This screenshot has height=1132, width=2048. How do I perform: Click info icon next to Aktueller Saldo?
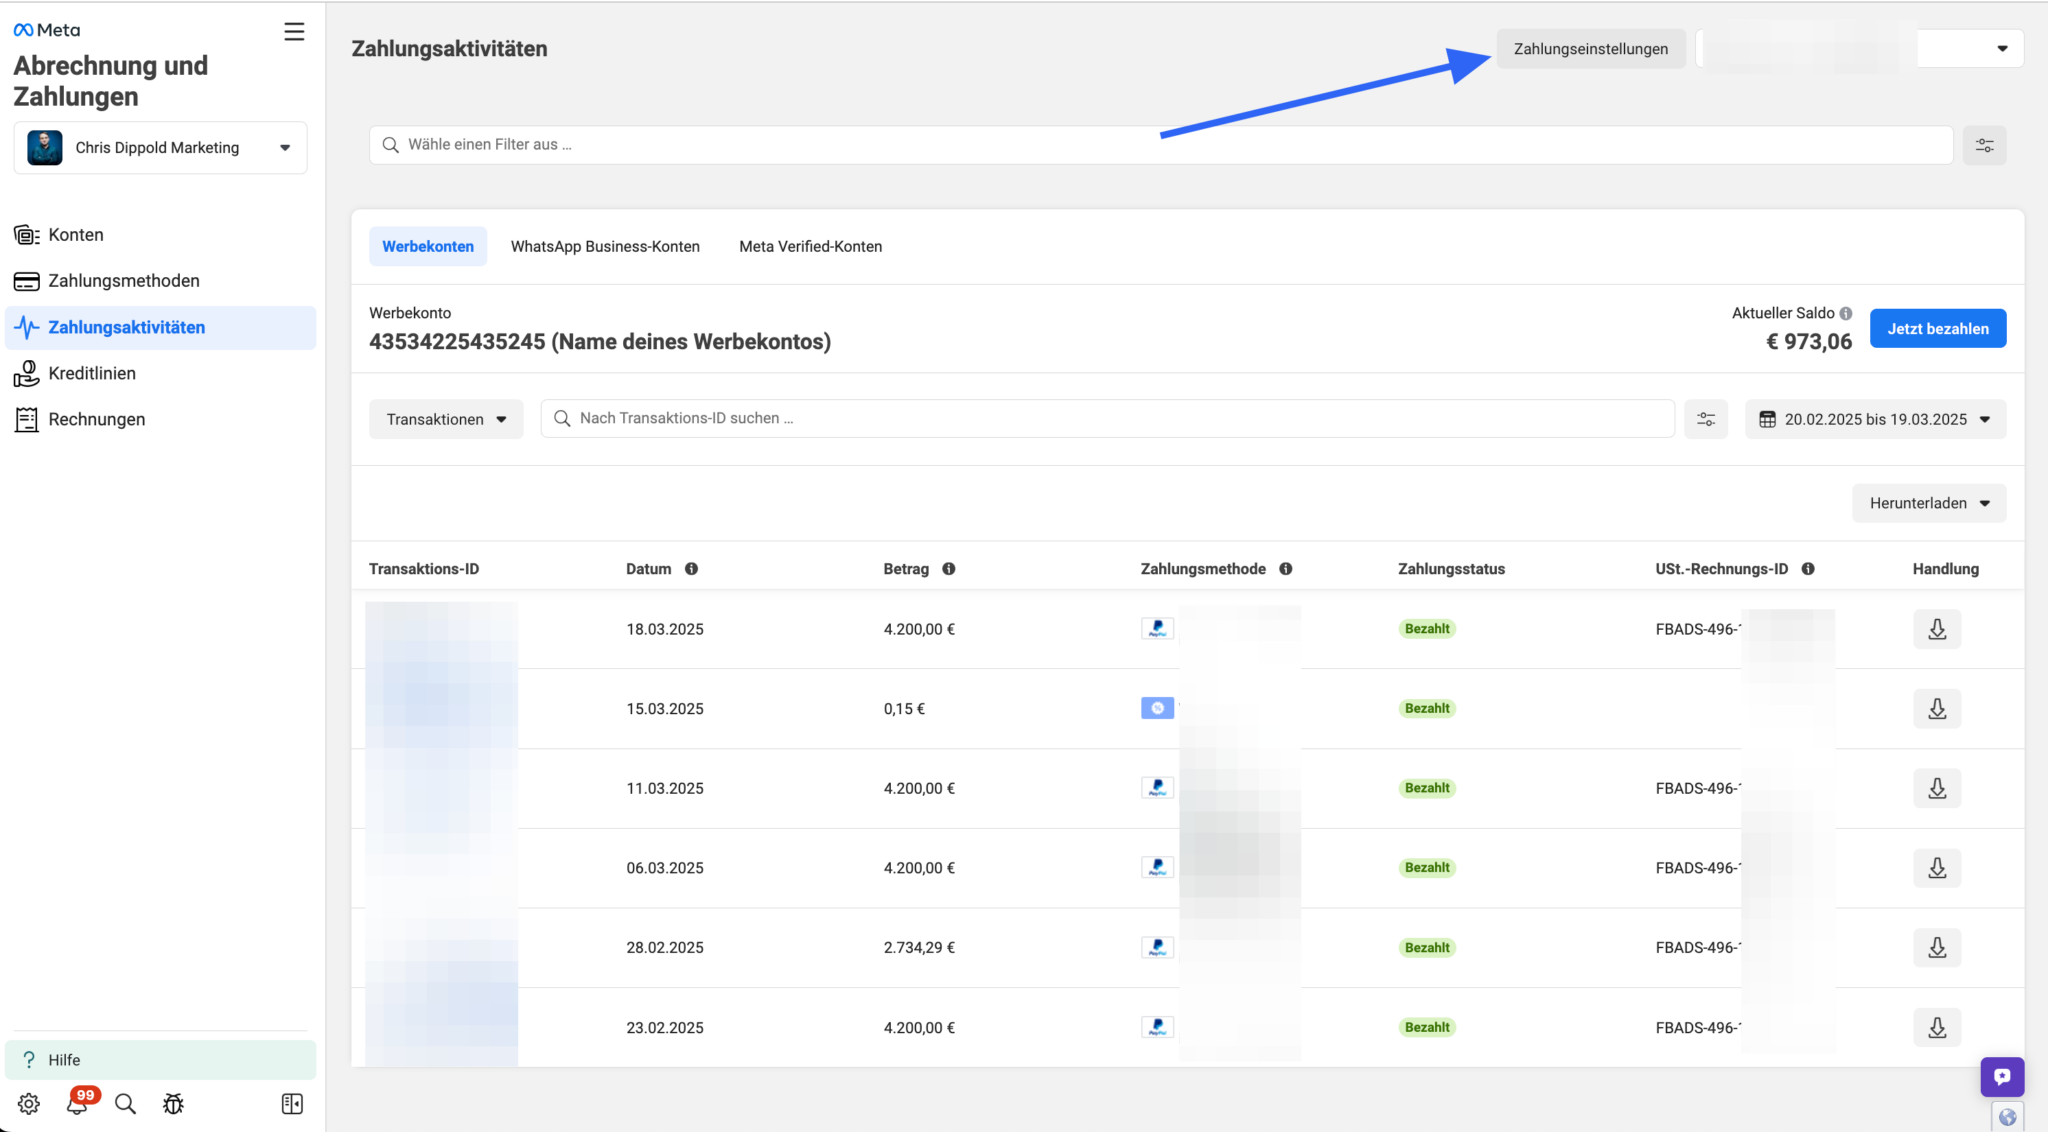click(1846, 313)
